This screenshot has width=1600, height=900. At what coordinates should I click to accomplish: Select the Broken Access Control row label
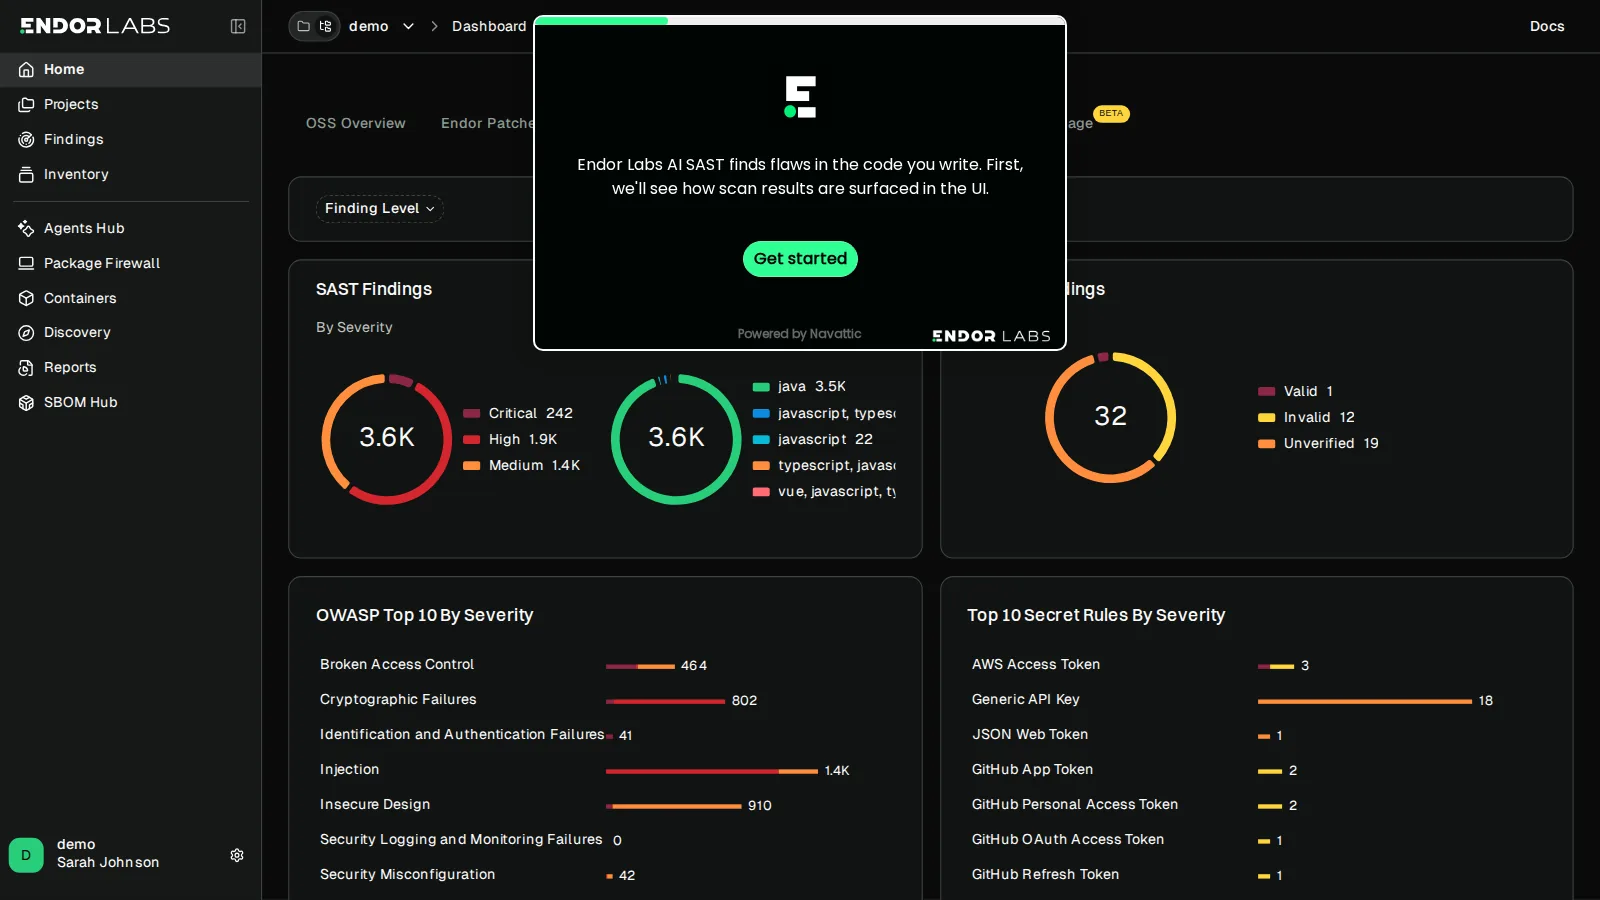point(397,665)
